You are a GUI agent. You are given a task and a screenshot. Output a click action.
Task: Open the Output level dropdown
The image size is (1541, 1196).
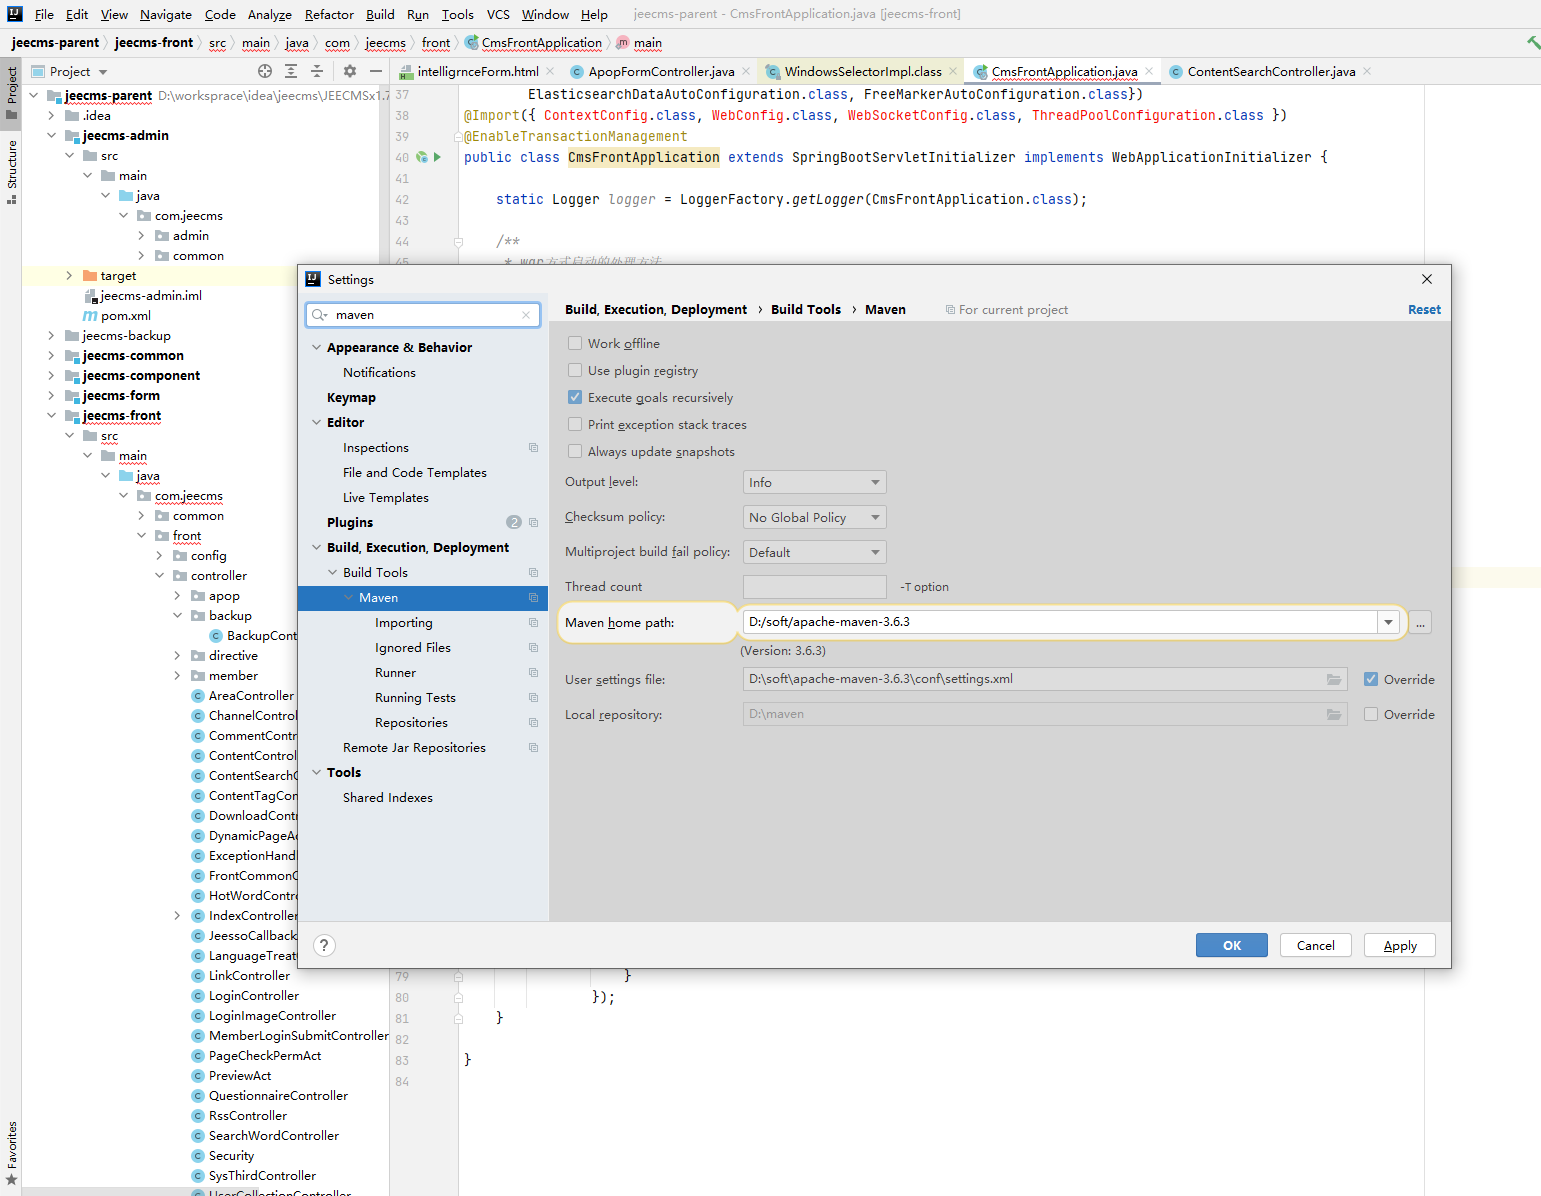click(814, 482)
